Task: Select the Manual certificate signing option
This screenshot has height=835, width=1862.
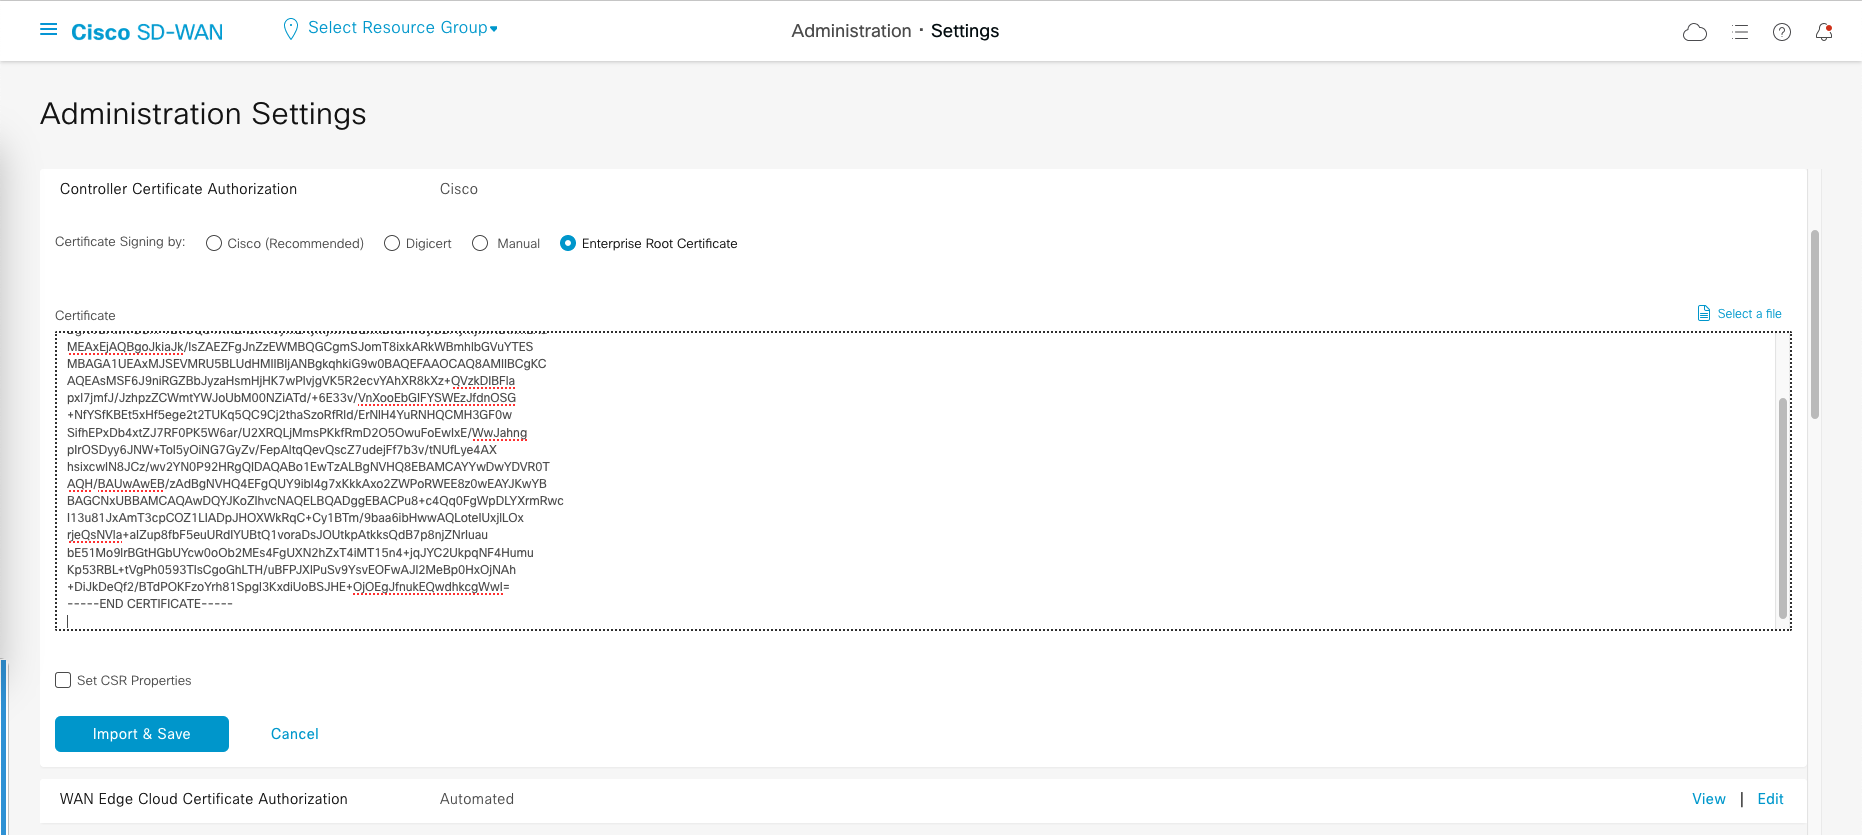Action: (480, 243)
